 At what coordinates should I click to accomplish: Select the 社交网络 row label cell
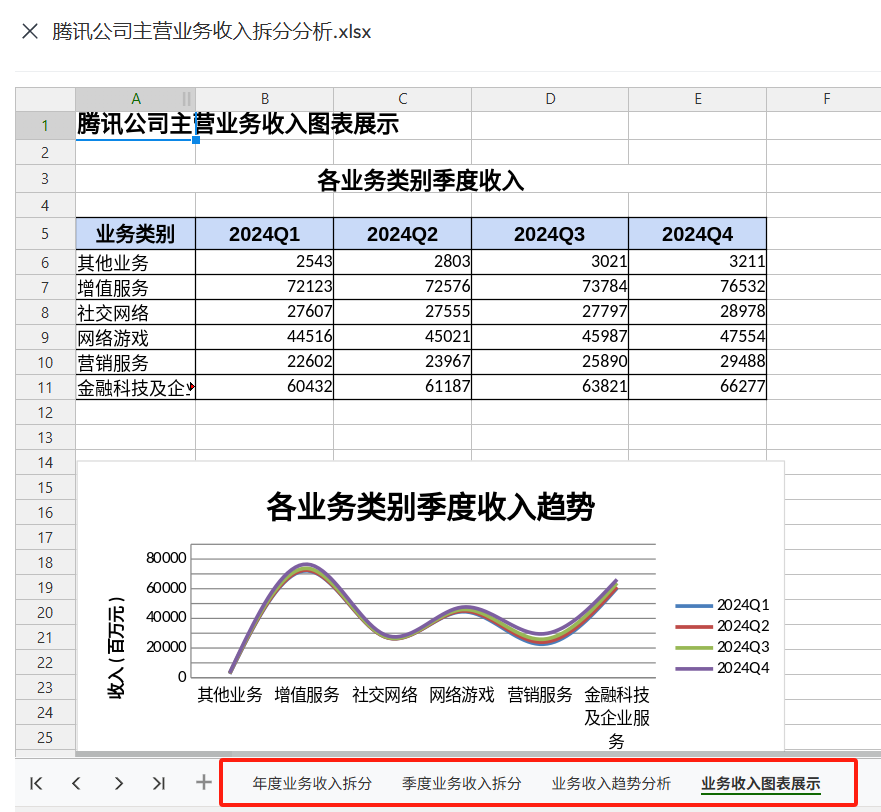click(135, 312)
